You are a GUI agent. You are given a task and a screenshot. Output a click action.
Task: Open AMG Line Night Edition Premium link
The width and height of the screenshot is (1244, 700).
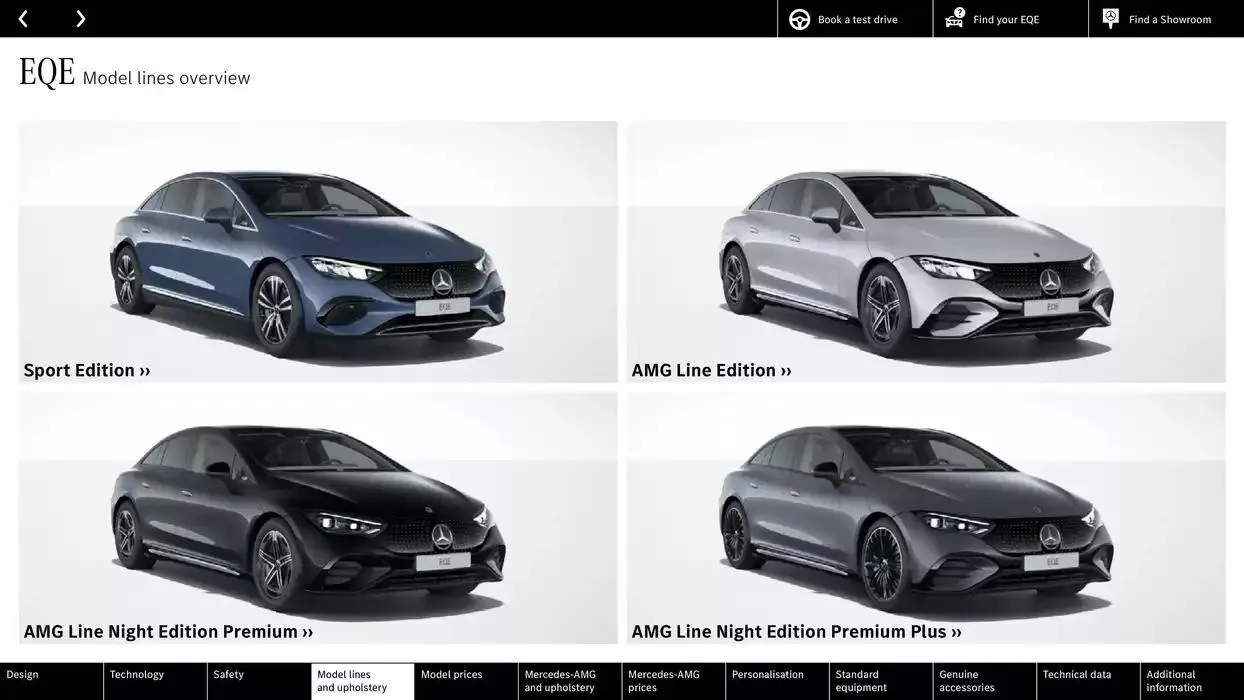168,632
